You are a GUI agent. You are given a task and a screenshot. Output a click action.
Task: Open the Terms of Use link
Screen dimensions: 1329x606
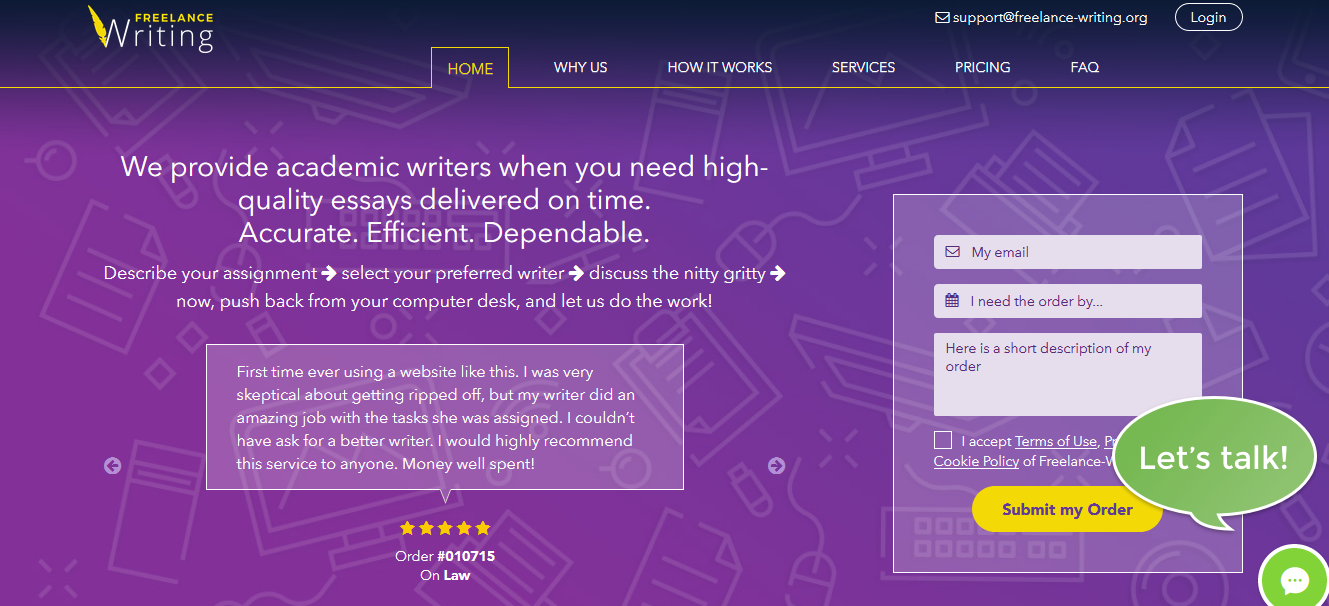1056,441
